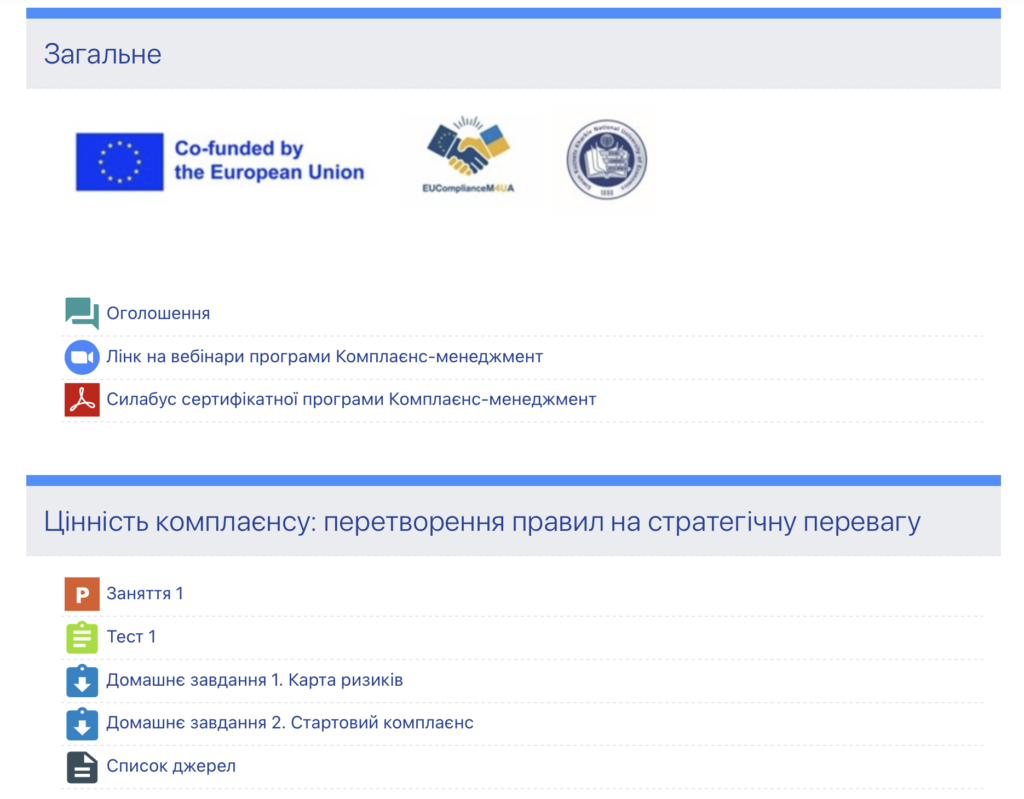Click the green quiz icon for Тест 1
The width and height of the screenshot is (1024, 799).
(82, 637)
